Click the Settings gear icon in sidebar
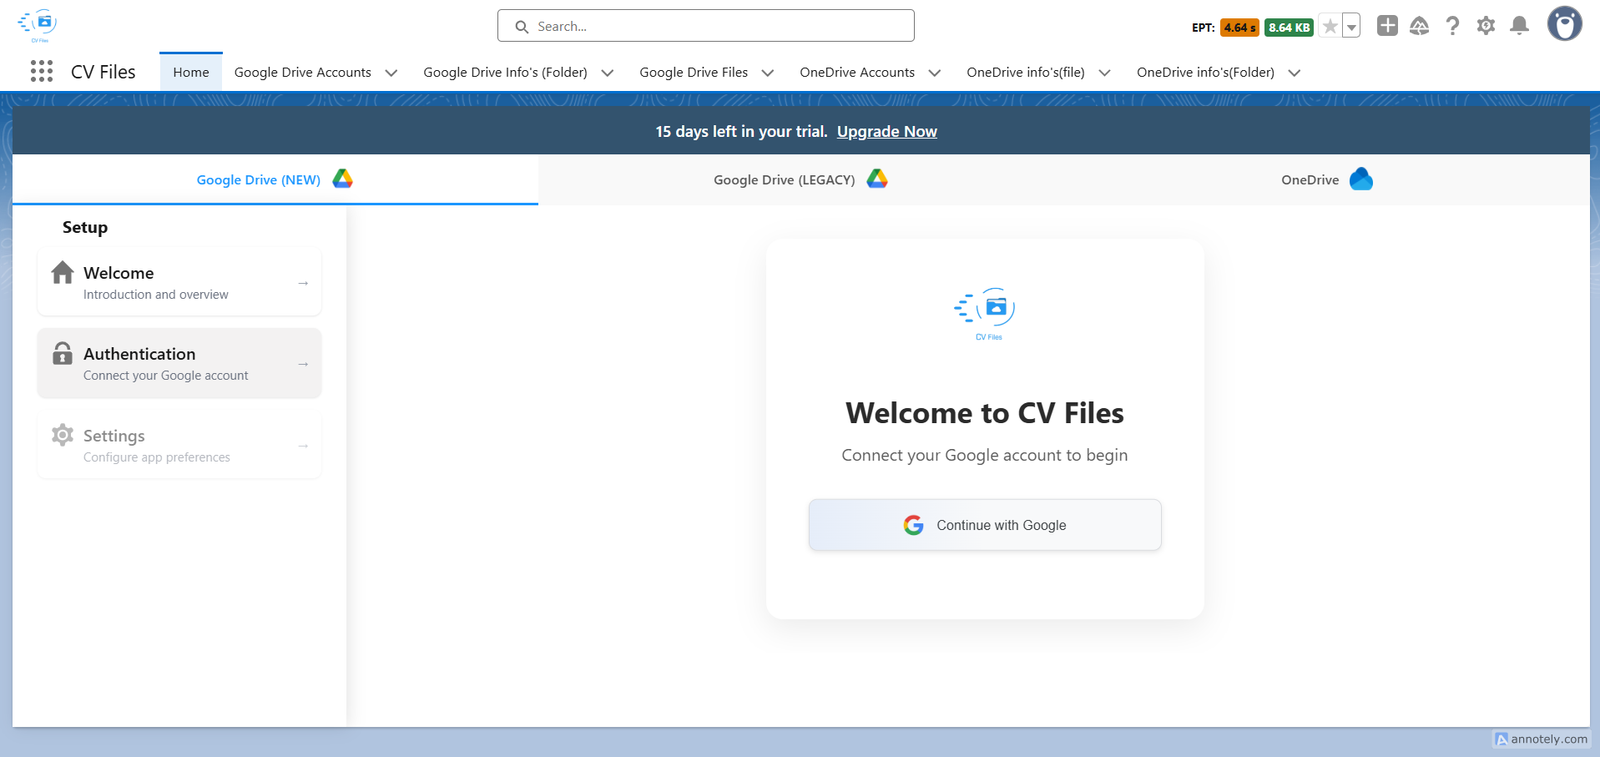The width and height of the screenshot is (1600, 757). 62,435
